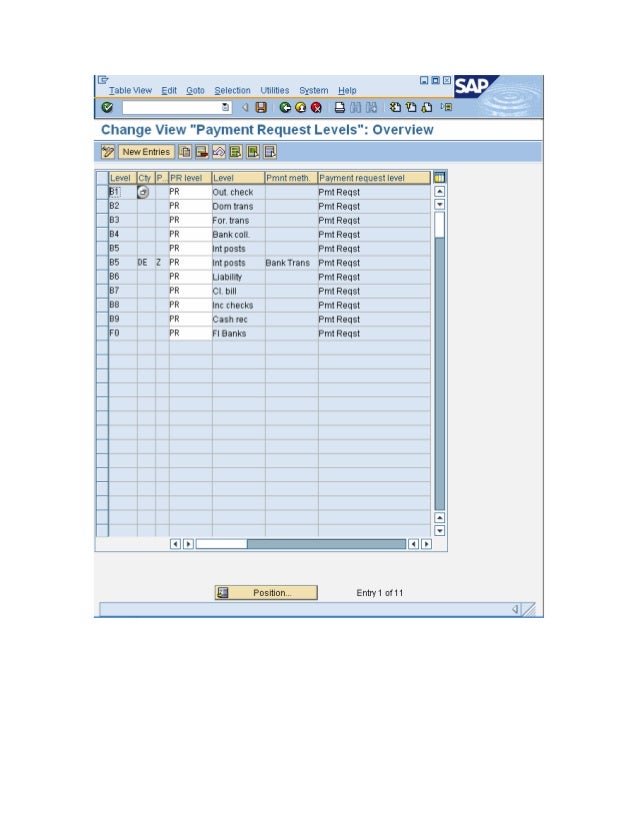Open the Utilities menu
Viewport: 638px width, 826px height.
pyautogui.click(x=274, y=91)
